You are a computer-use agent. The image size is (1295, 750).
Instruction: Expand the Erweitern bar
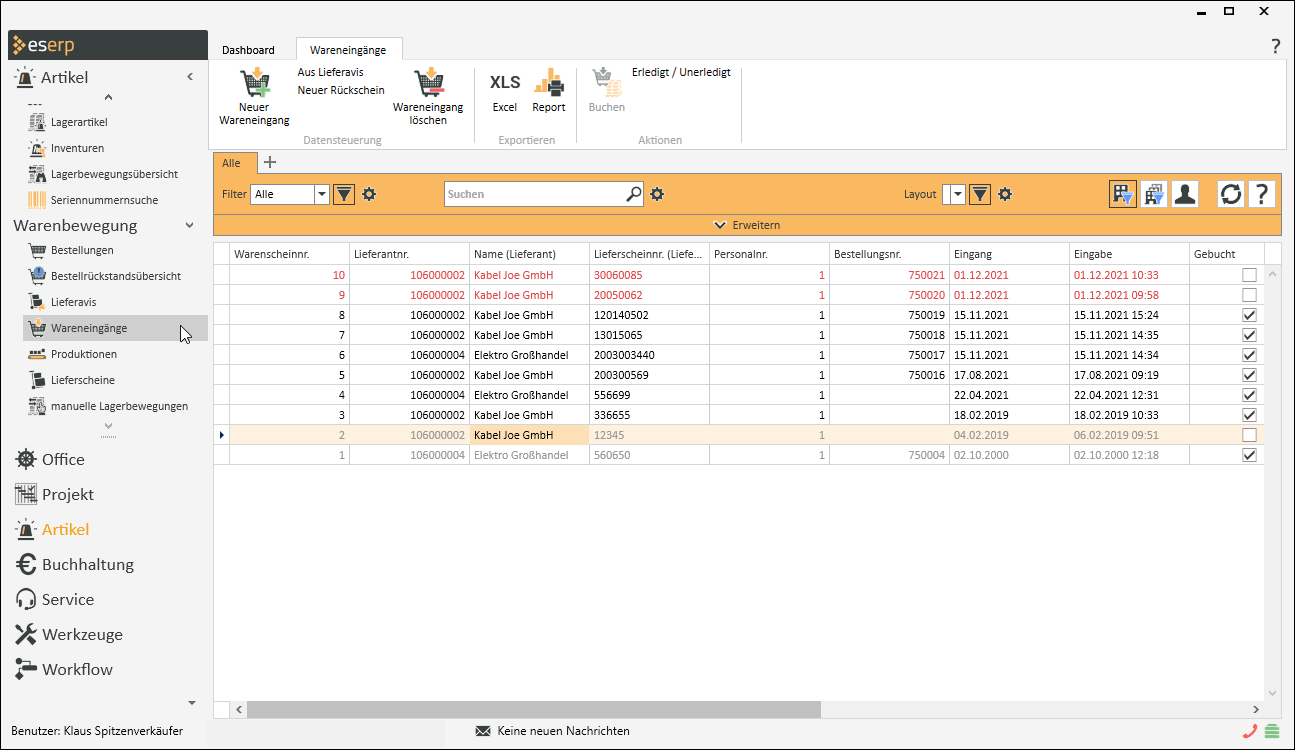pos(747,225)
